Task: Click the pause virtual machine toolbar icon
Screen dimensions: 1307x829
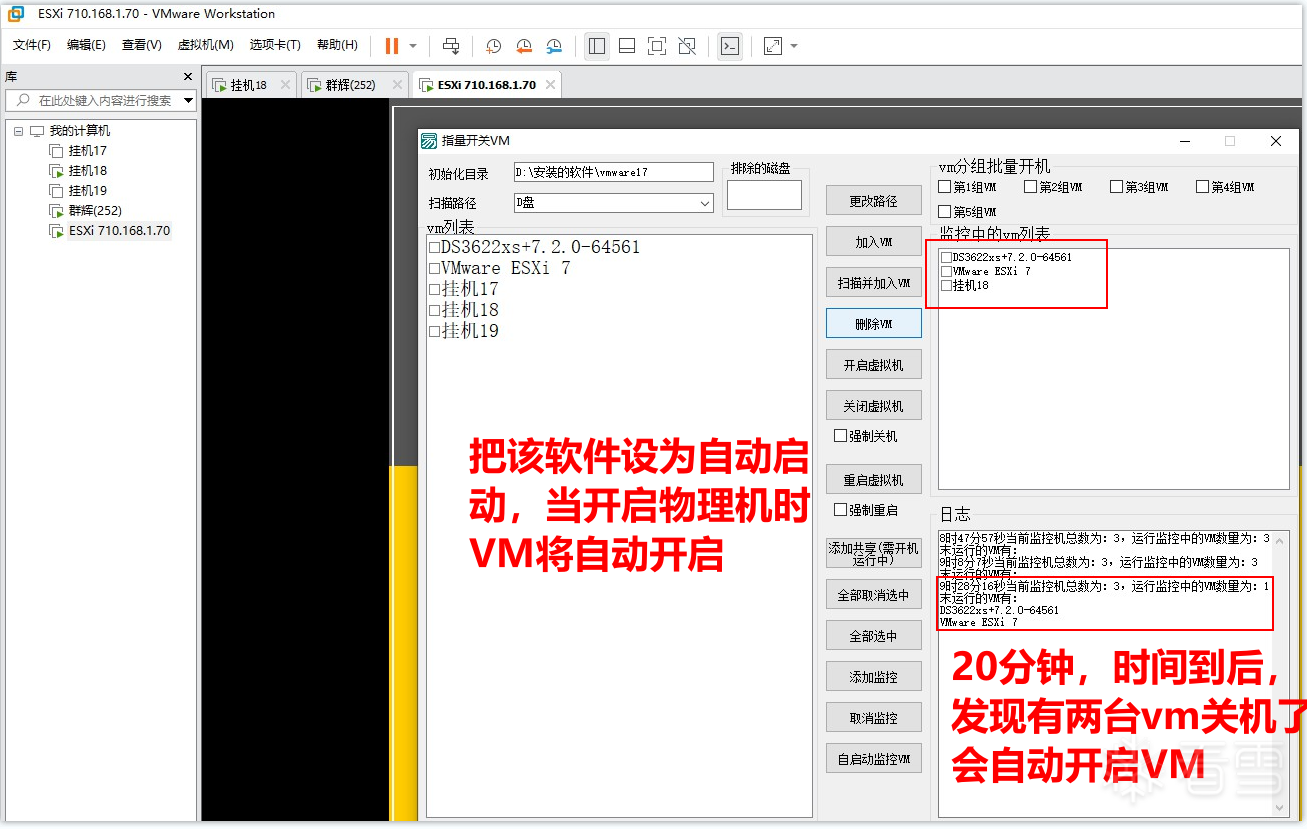Action: click(391, 45)
